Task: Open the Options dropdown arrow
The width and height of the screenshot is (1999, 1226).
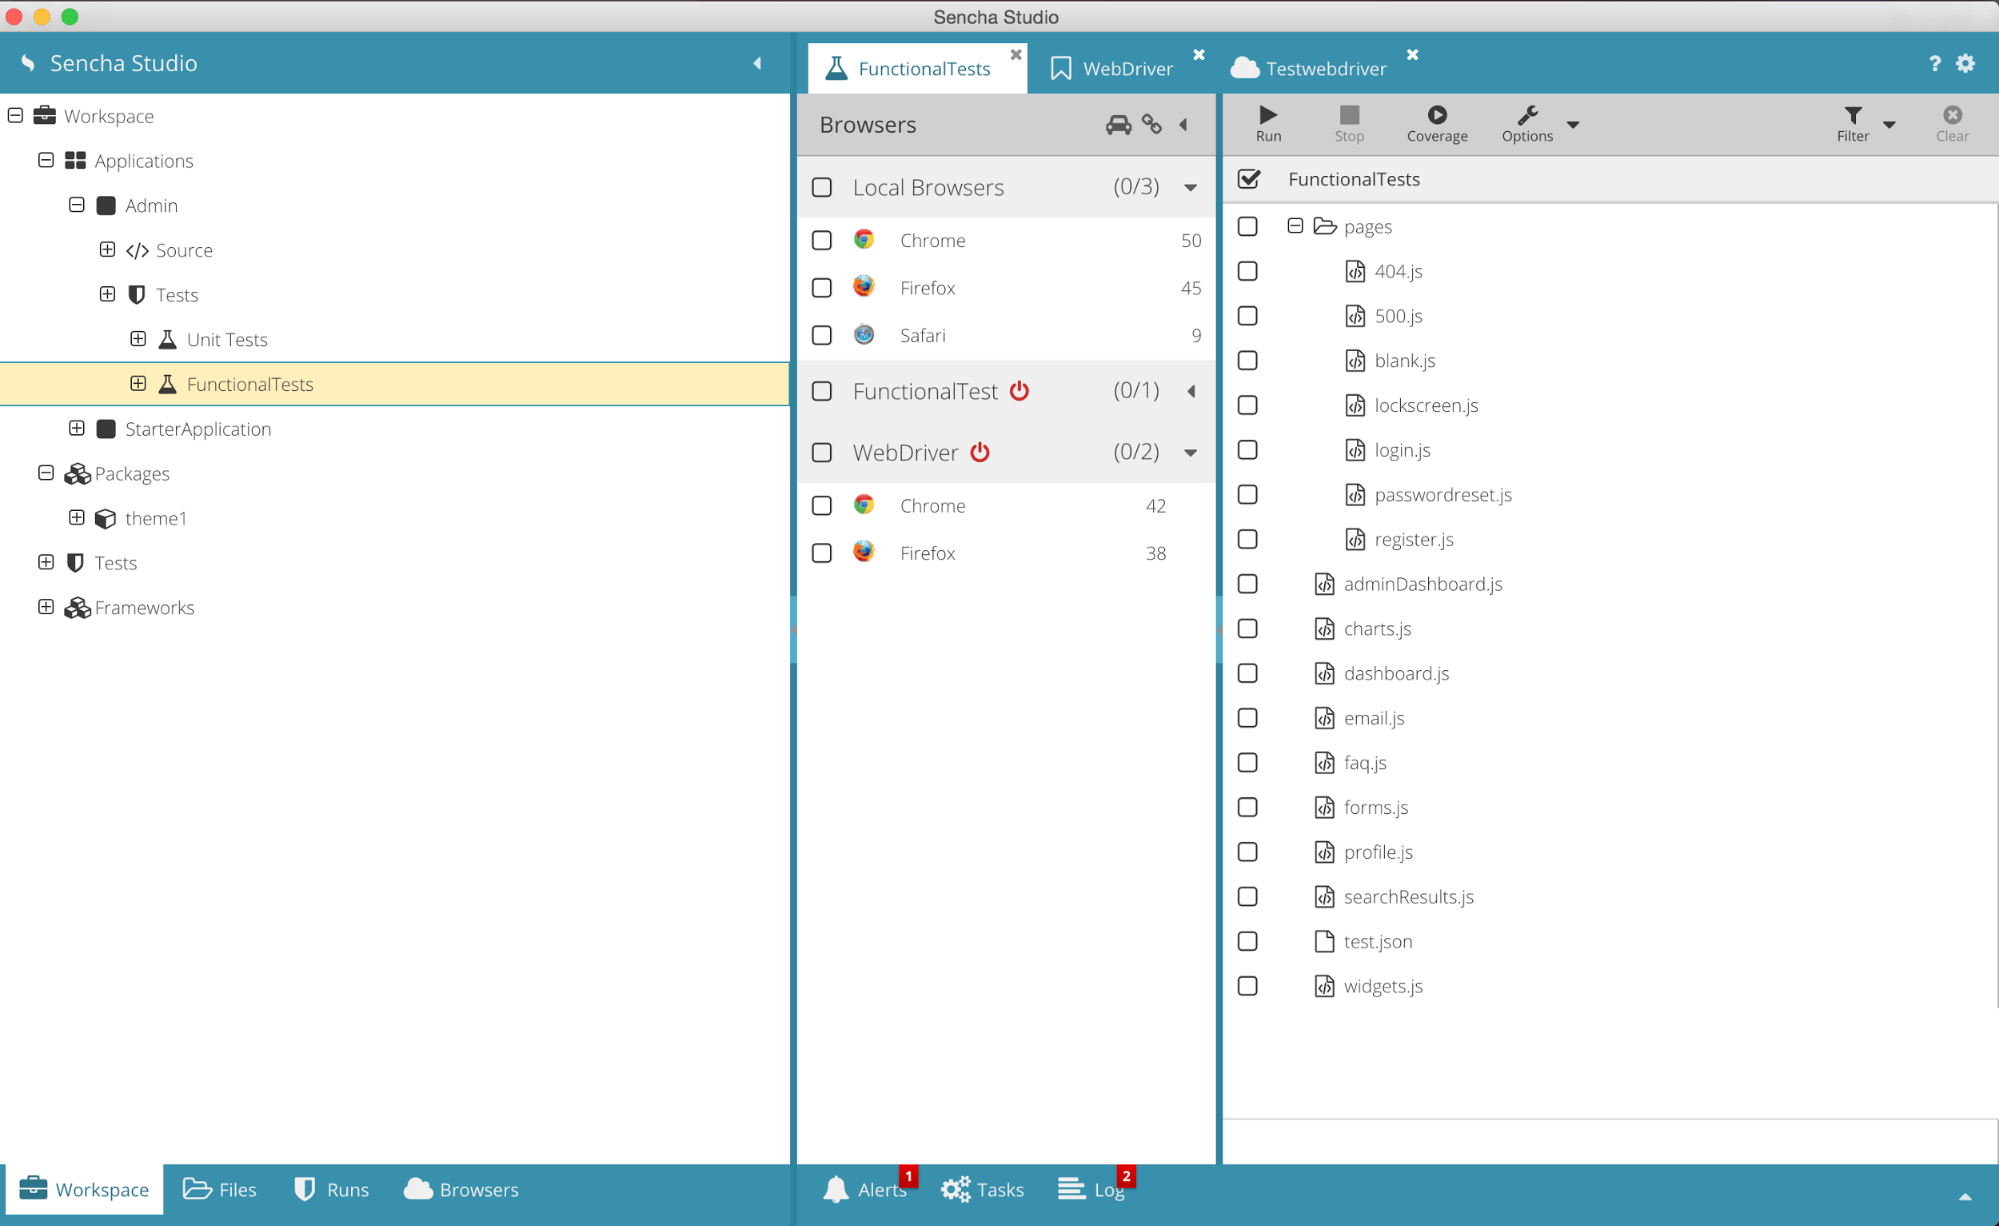Action: pos(1573,124)
